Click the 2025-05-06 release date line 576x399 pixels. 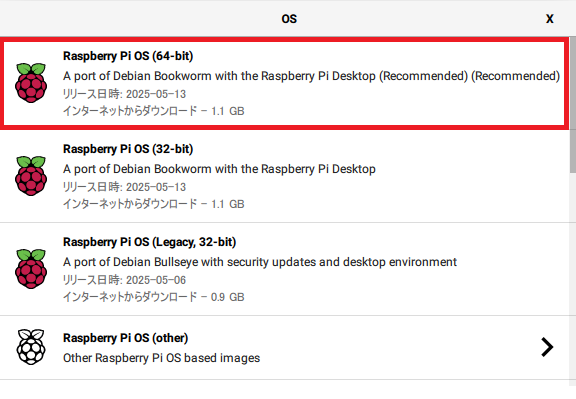(x=124, y=280)
